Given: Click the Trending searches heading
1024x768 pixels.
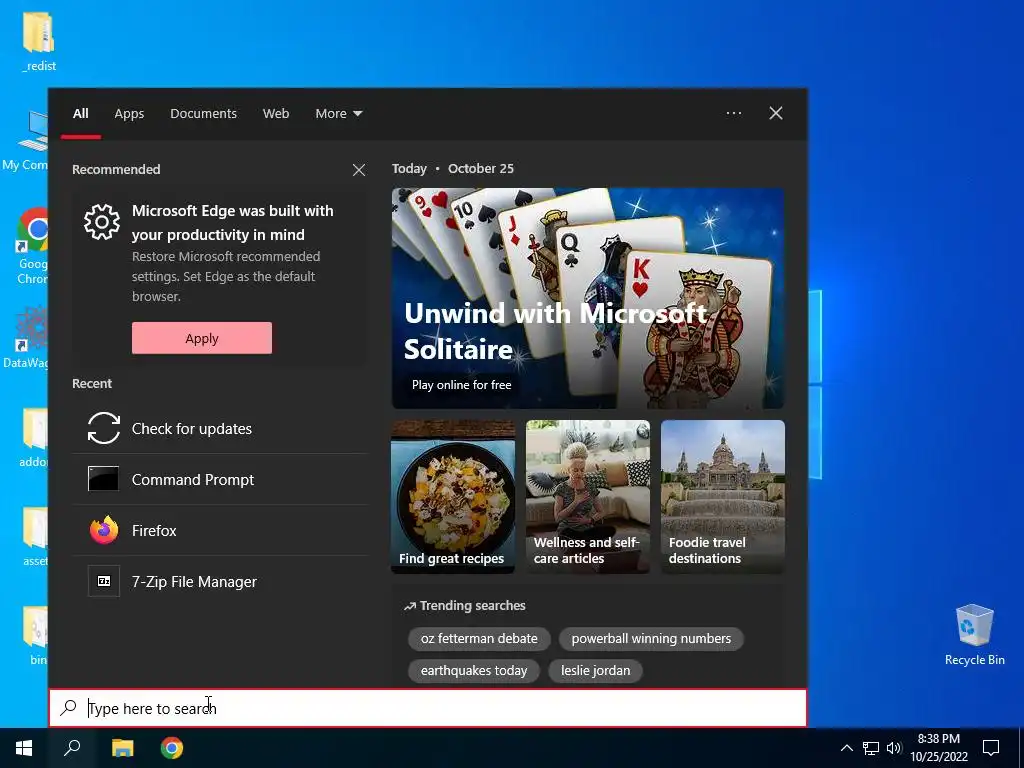Looking at the screenshot, I should click(473, 605).
